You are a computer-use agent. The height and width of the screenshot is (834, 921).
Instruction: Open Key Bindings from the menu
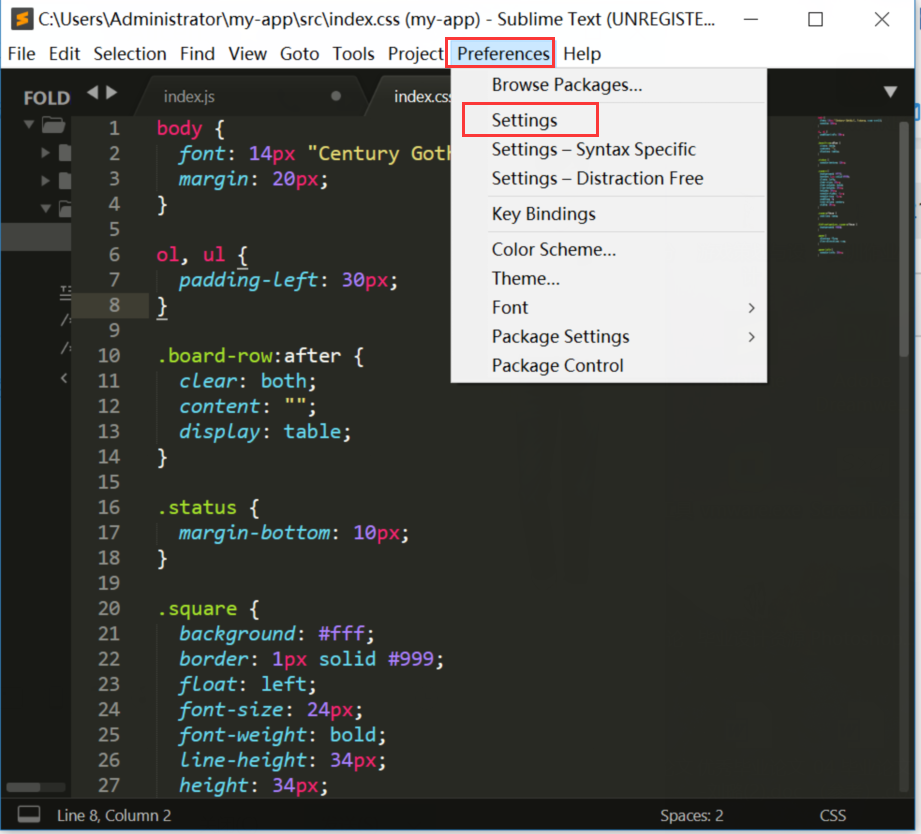tap(609, 214)
